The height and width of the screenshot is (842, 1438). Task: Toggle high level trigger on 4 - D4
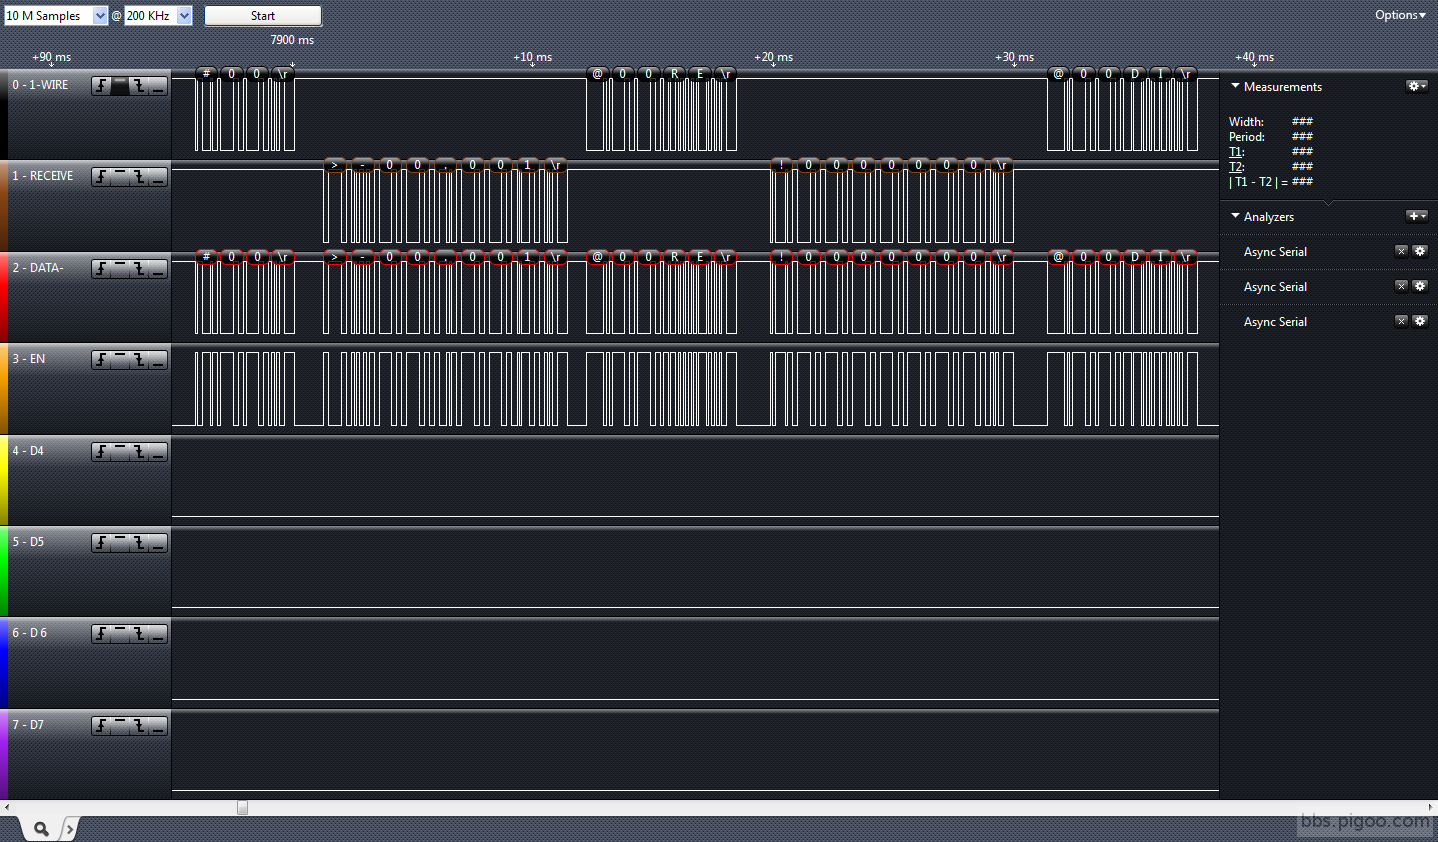coord(120,452)
